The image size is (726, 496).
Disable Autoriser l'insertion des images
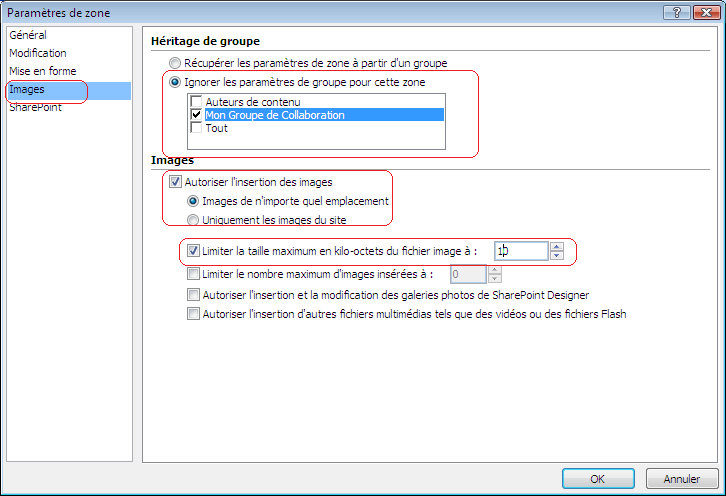(x=177, y=182)
